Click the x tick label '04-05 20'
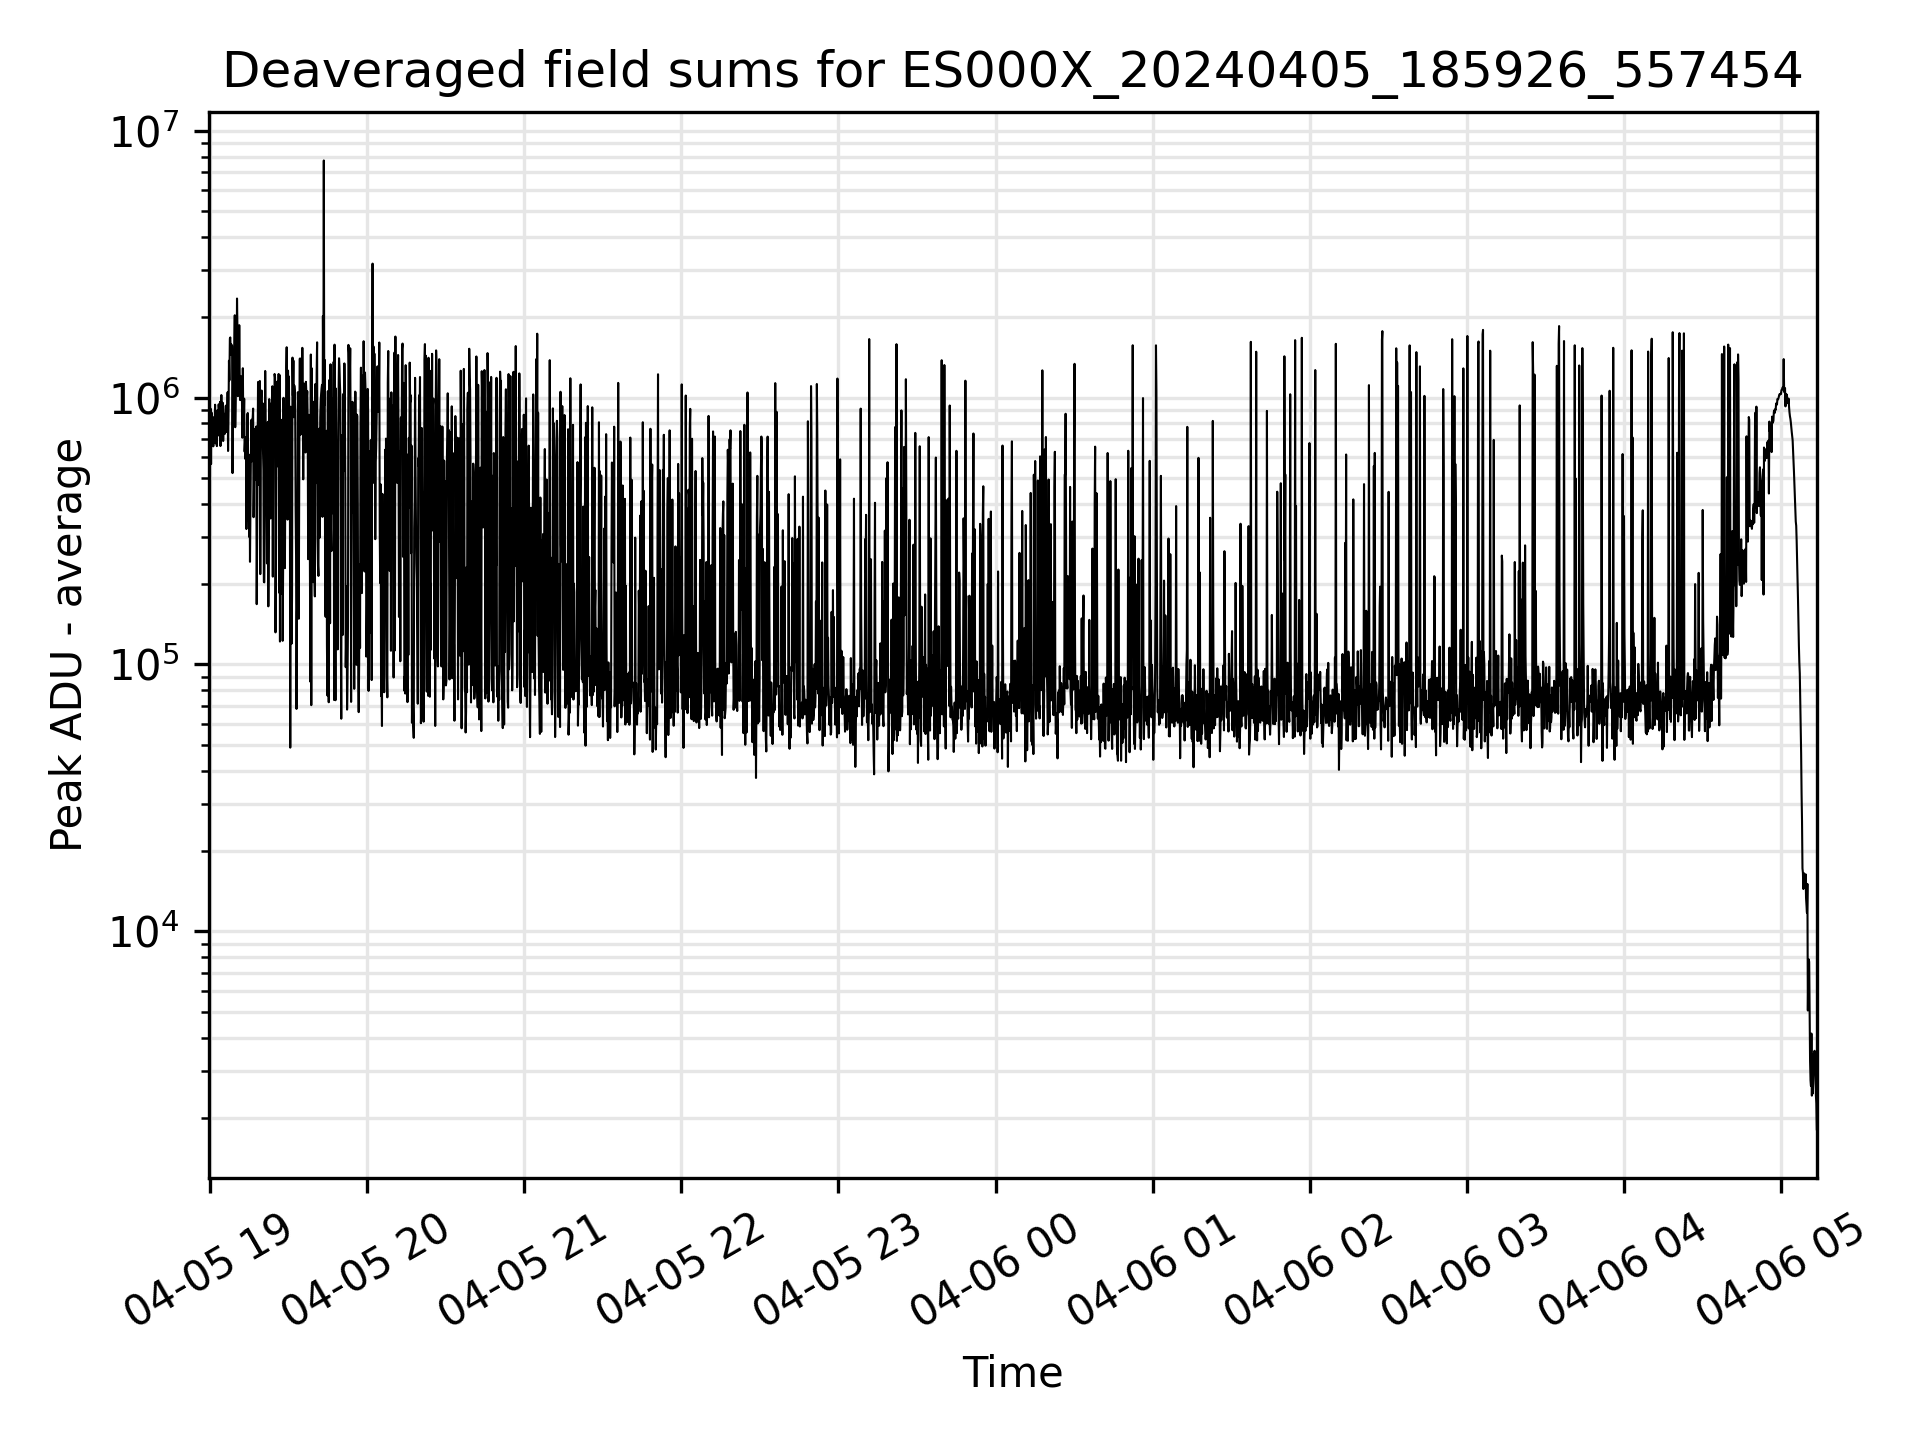Screen dimensions: 1920x1440 367,1270
